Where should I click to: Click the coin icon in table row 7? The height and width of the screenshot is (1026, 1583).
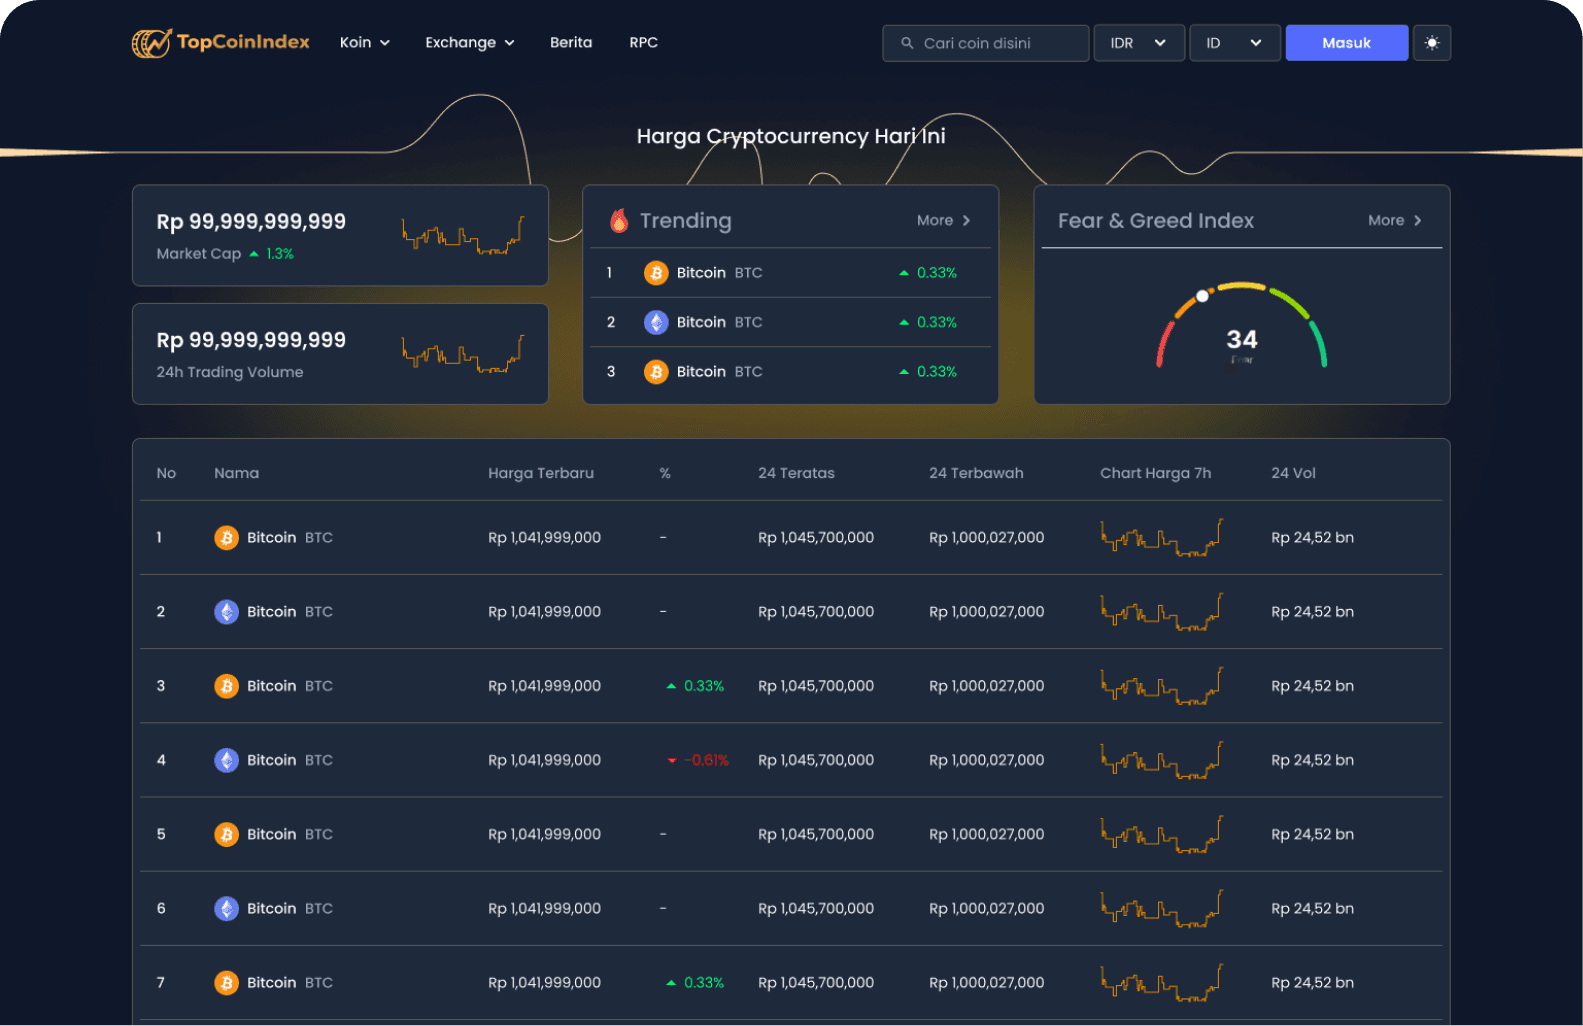227,983
